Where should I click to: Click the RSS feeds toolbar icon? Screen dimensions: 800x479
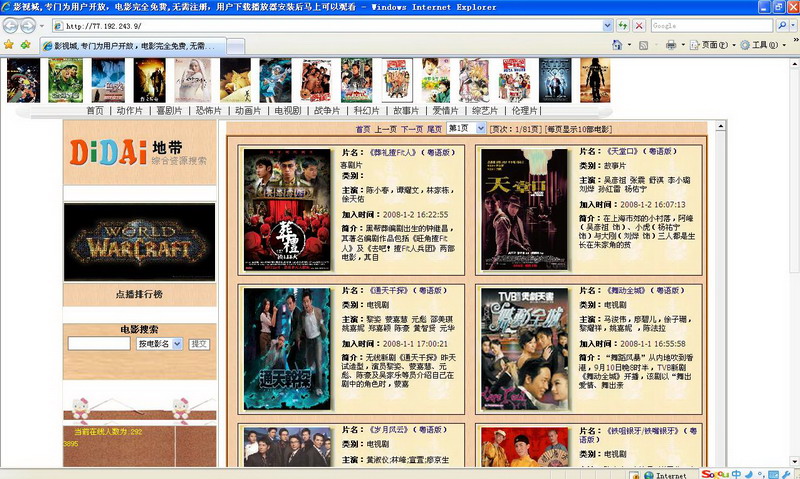[643, 45]
